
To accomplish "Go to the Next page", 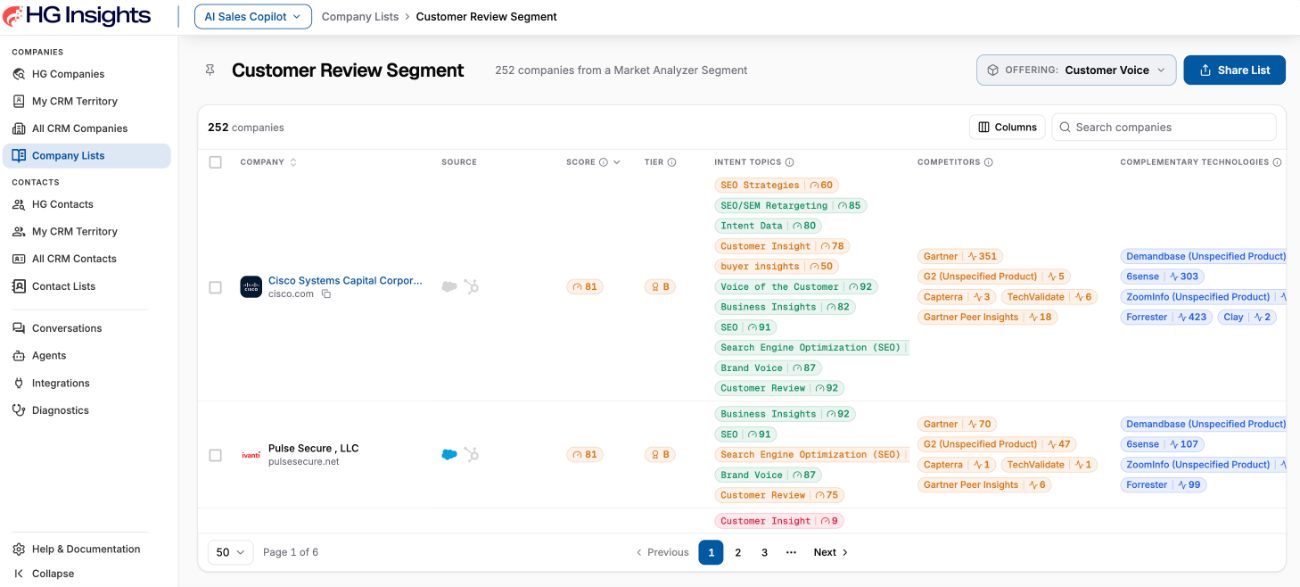I will 830,552.
